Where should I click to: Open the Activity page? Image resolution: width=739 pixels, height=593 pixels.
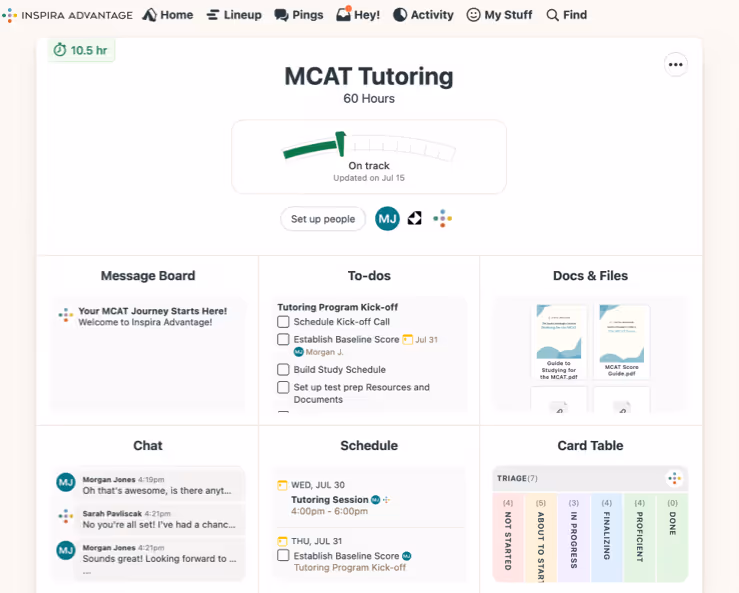click(x=423, y=15)
